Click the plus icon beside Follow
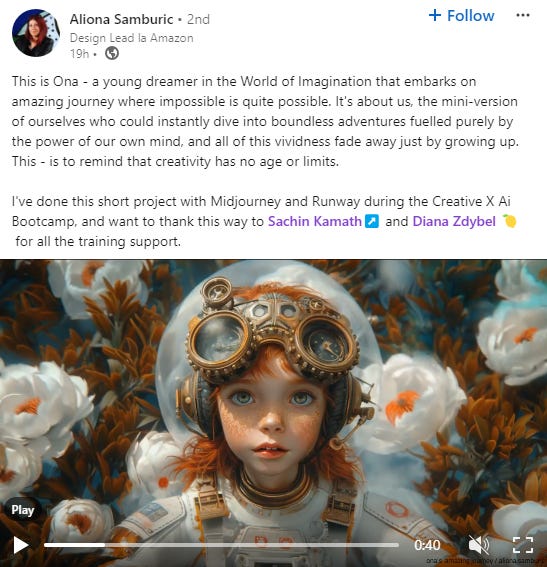 pos(435,15)
